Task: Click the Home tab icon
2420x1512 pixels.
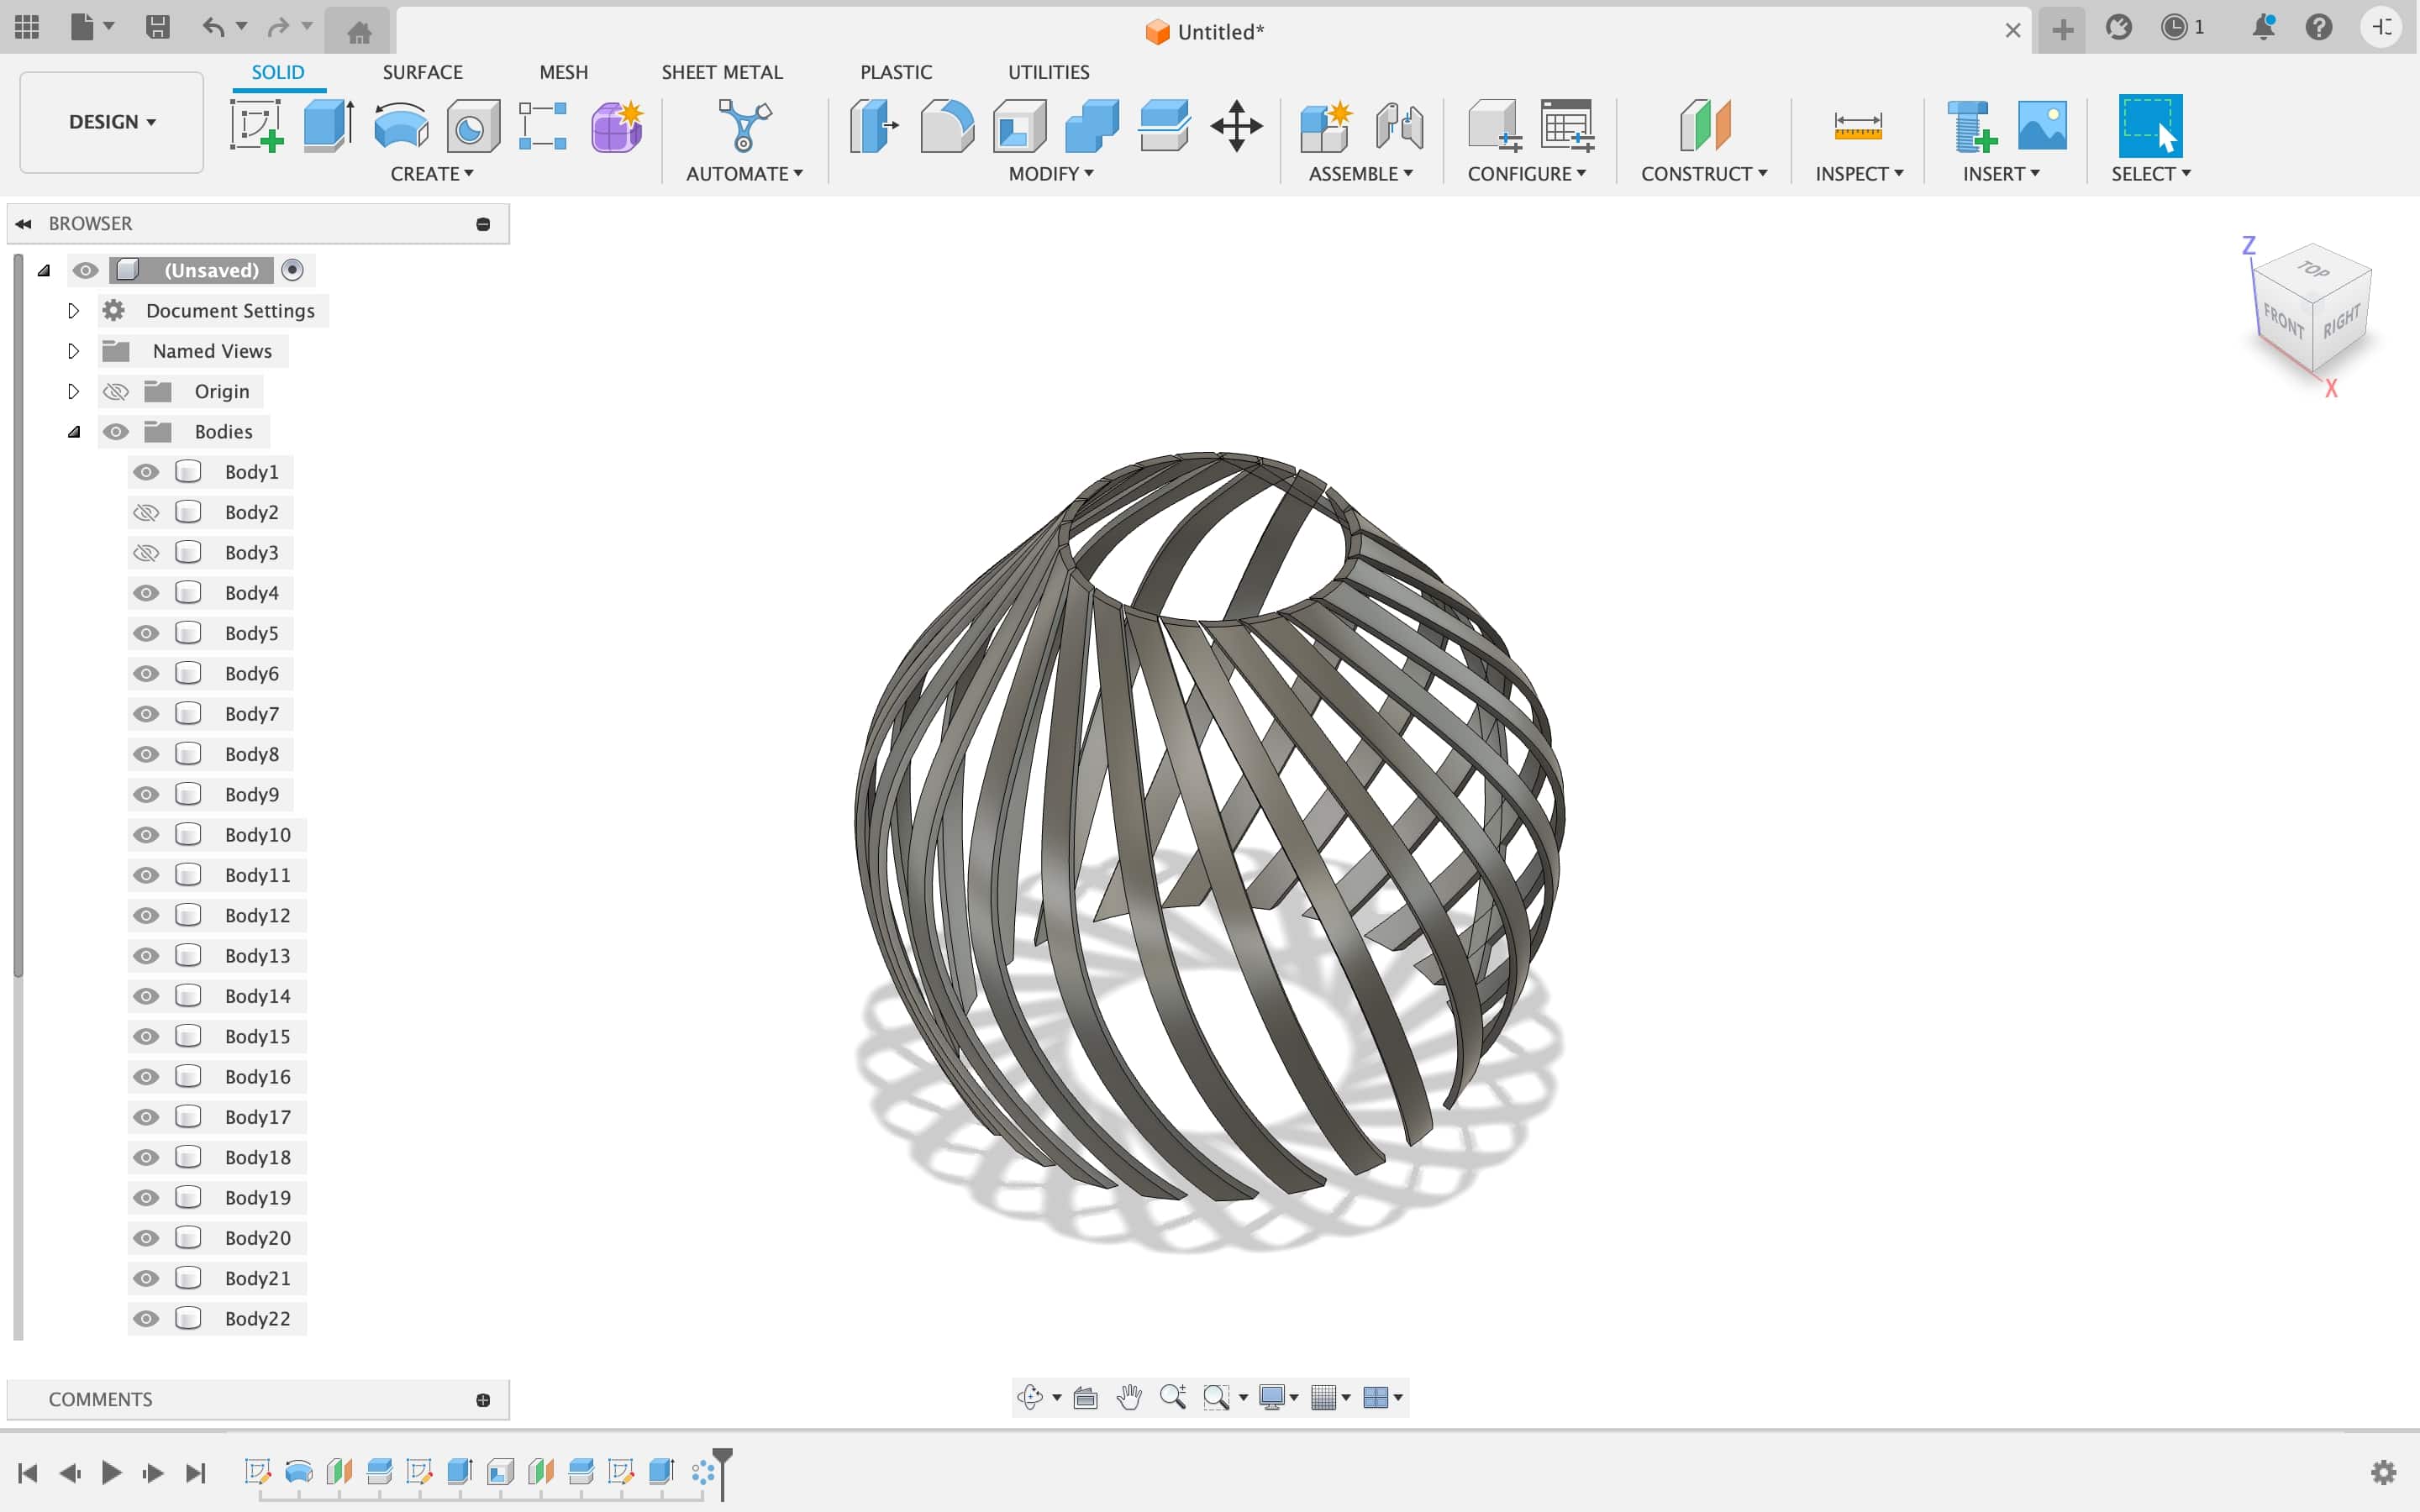Action: (x=359, y=32)
